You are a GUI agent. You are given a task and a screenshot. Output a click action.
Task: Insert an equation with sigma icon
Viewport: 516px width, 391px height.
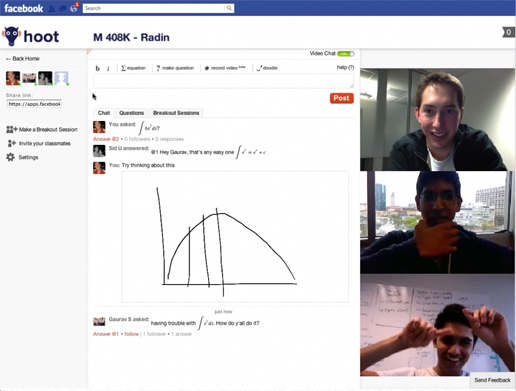point(133,68)
